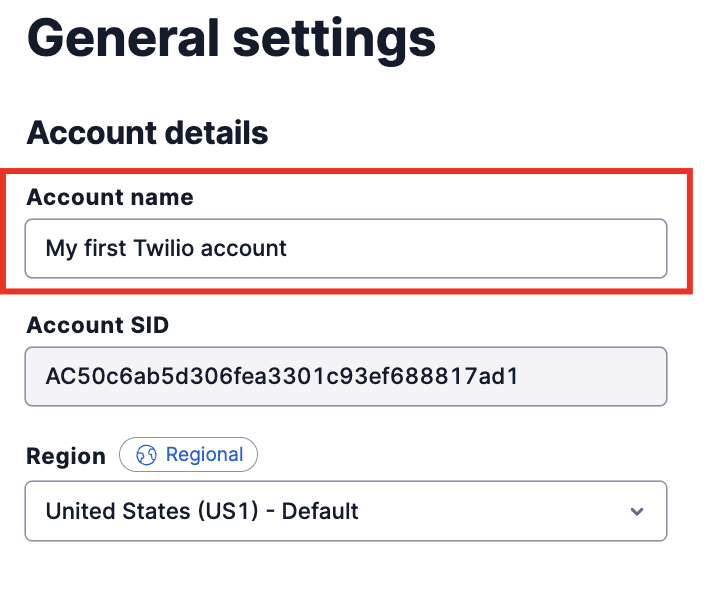This screenshot has width=710, height=592.
Task: Click the Account name input field
Action: pos(345,248)
